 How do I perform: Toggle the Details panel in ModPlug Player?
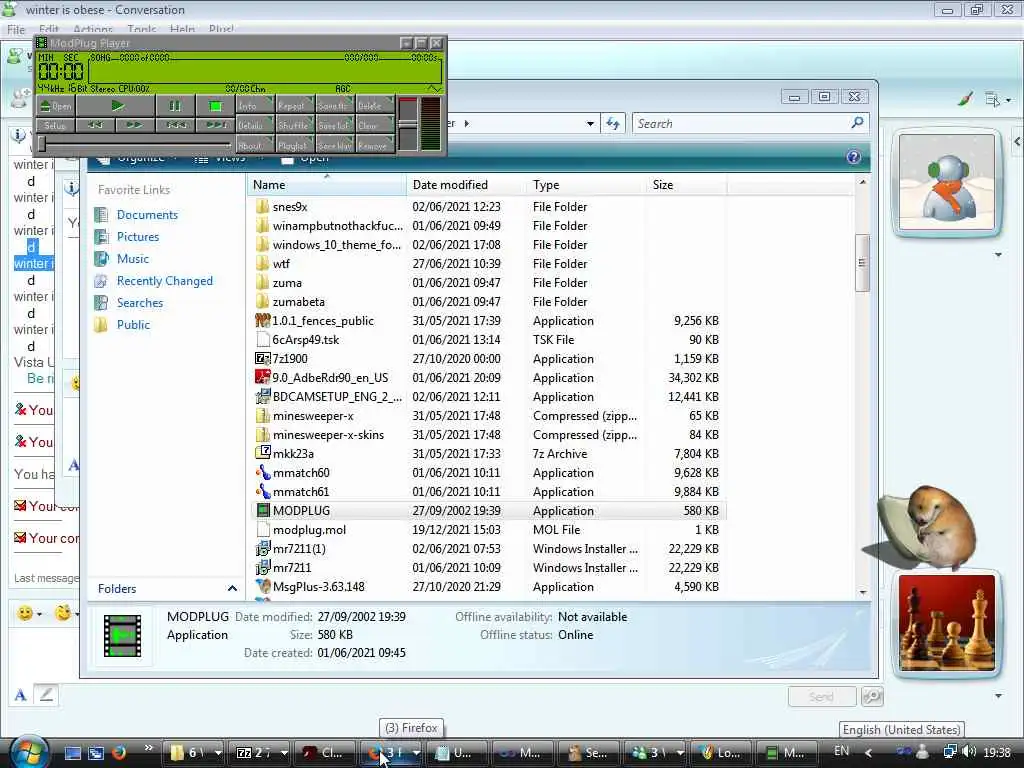pos(253,125)
